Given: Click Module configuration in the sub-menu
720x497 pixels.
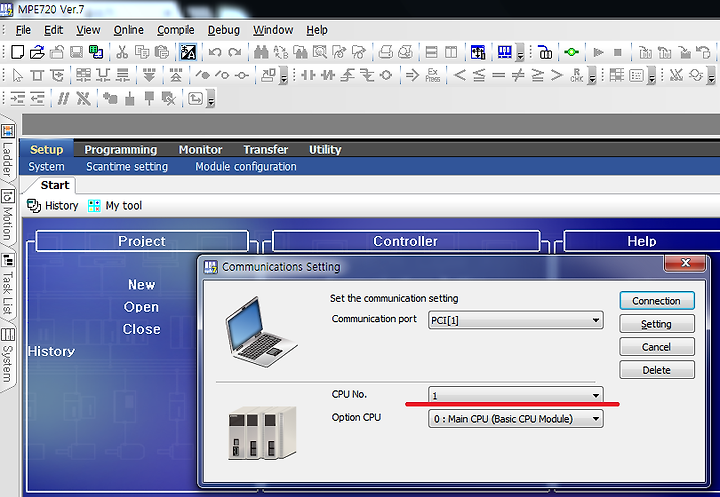Looking at the screenshot, I should point(246,166).
